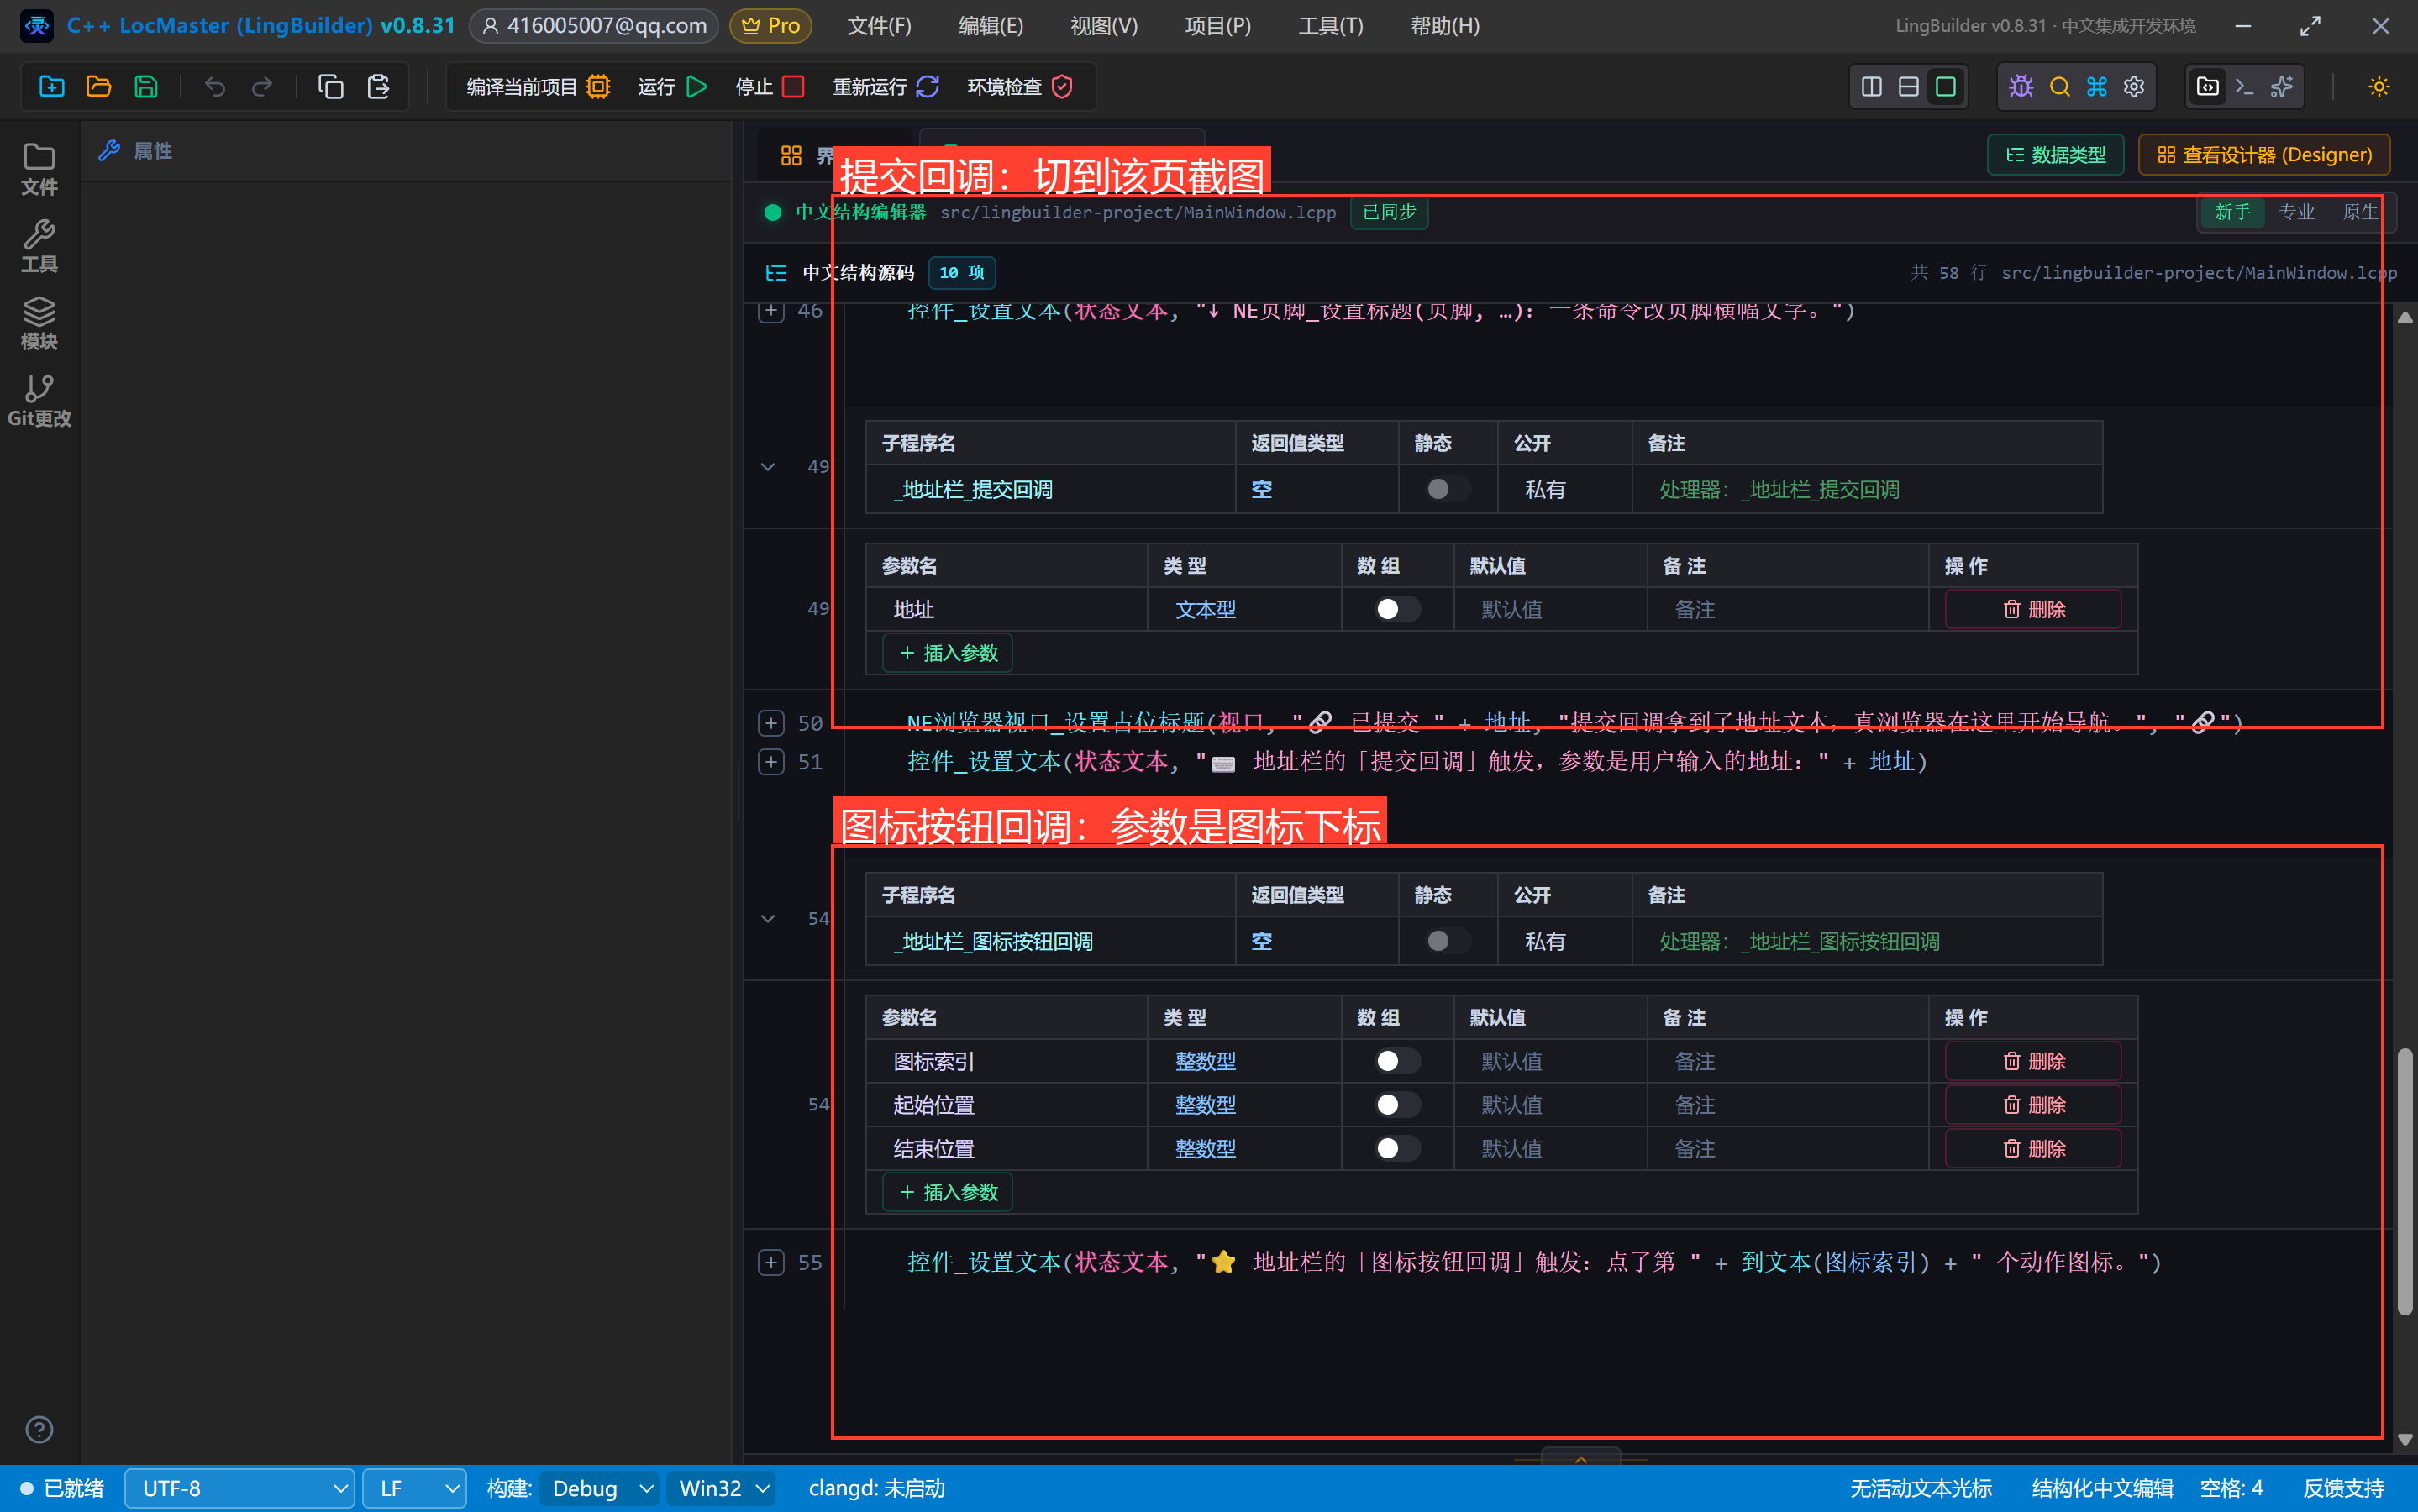Toggle 静态 switch for _地址栏_图标按钮回调
The image size is (2418, 1512).
pyautogui.click(x=1447, y=941)
